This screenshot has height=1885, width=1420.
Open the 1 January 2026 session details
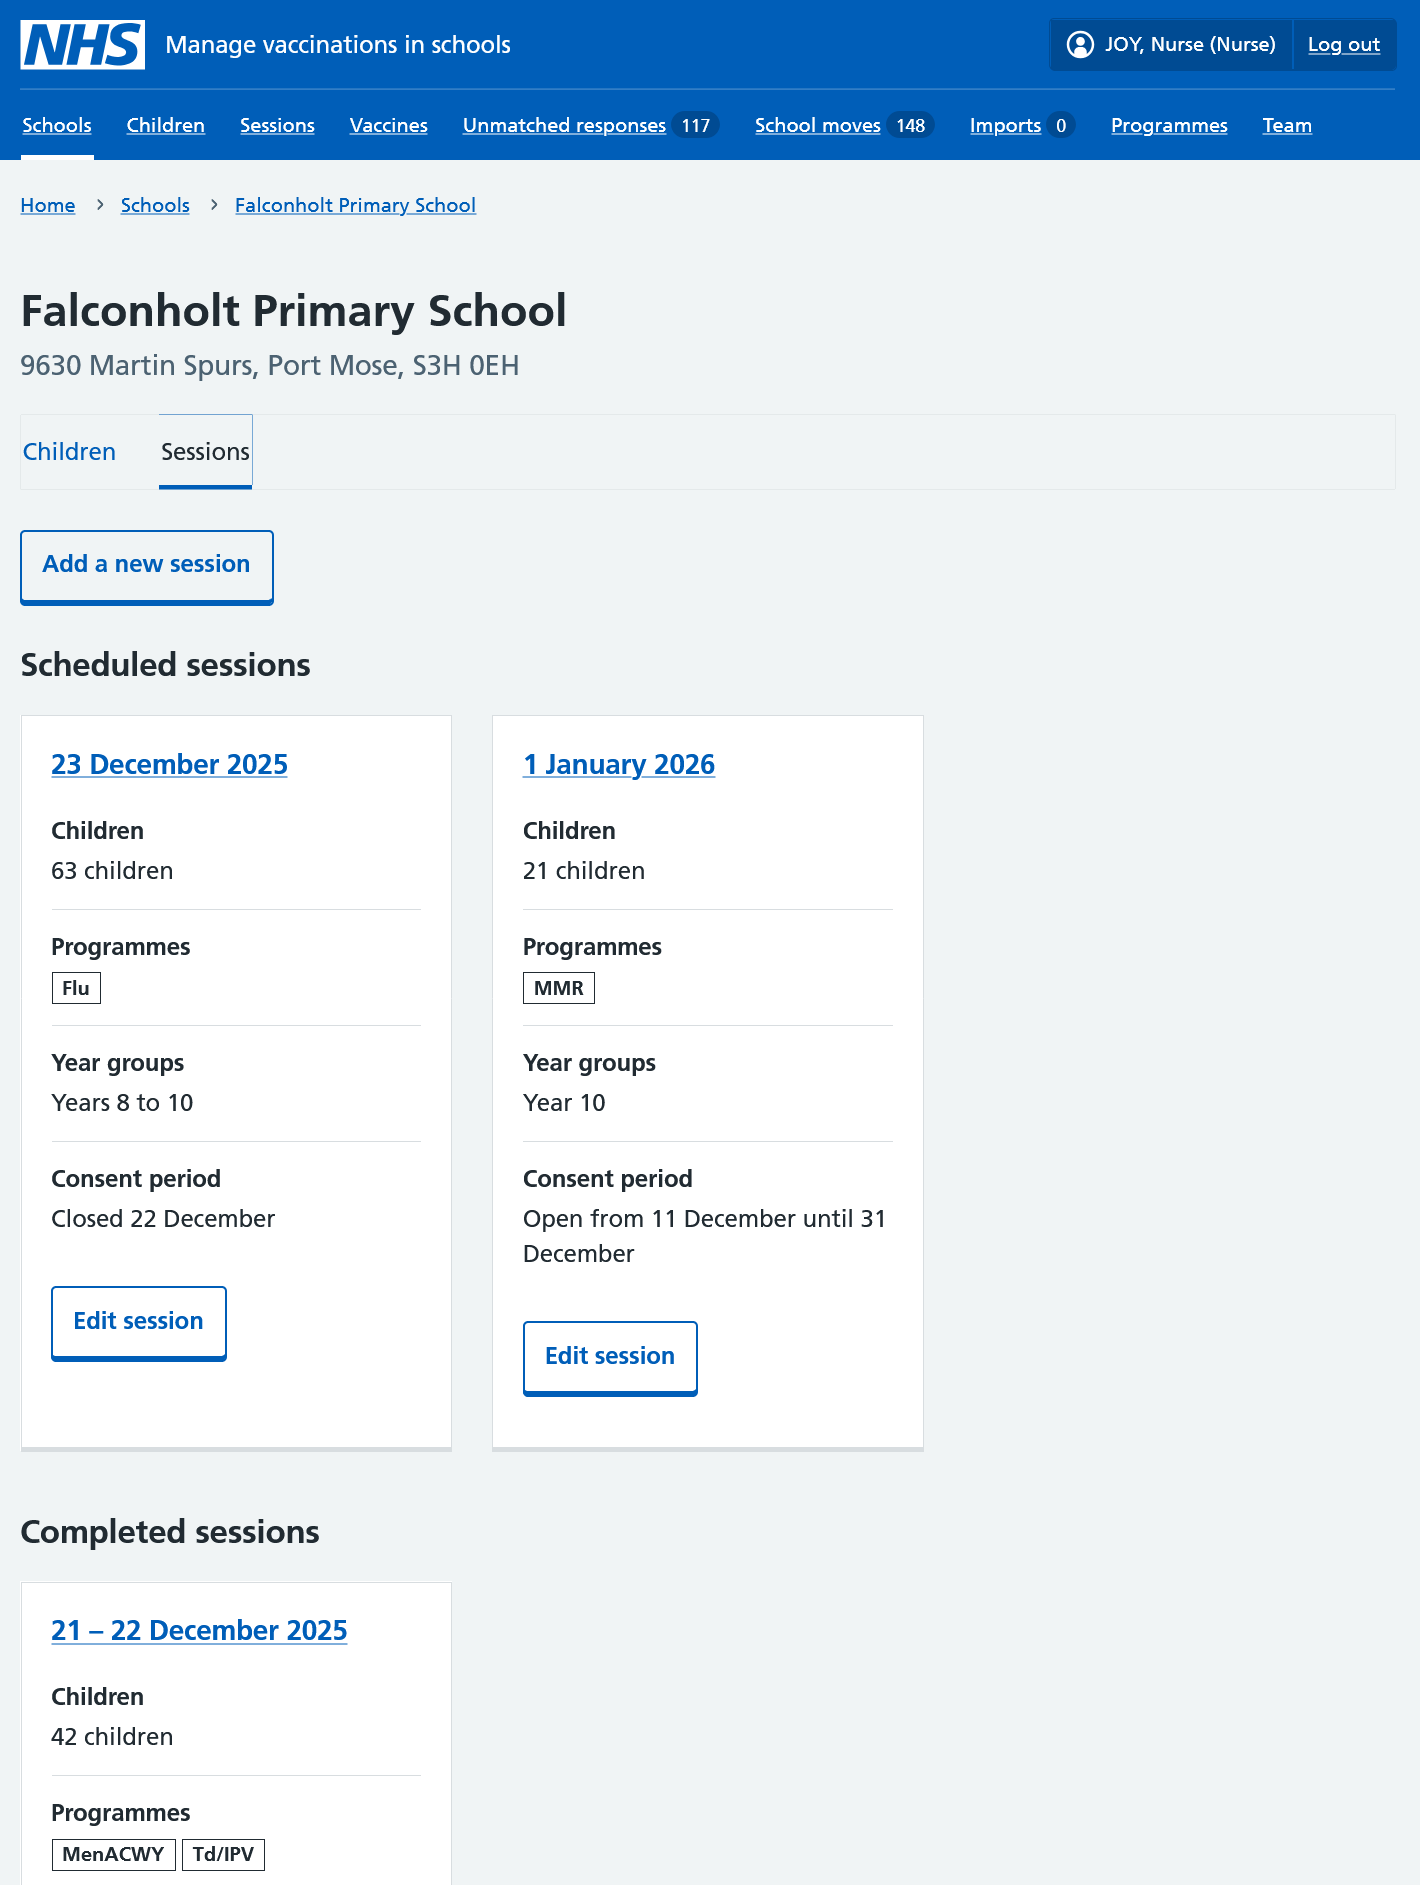[x=619, y=764]
